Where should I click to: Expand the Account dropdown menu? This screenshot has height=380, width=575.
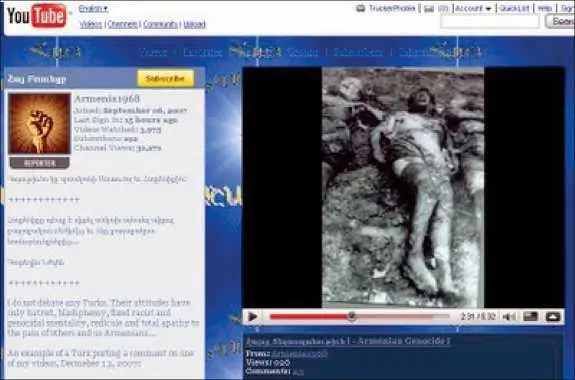473,8
